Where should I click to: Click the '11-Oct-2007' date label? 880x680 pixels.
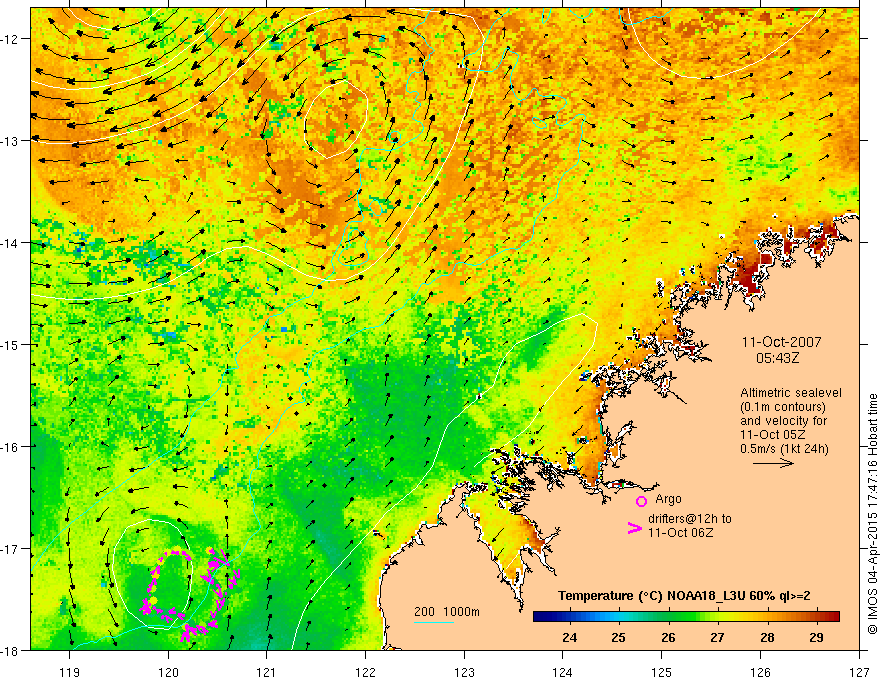point(781,342)
